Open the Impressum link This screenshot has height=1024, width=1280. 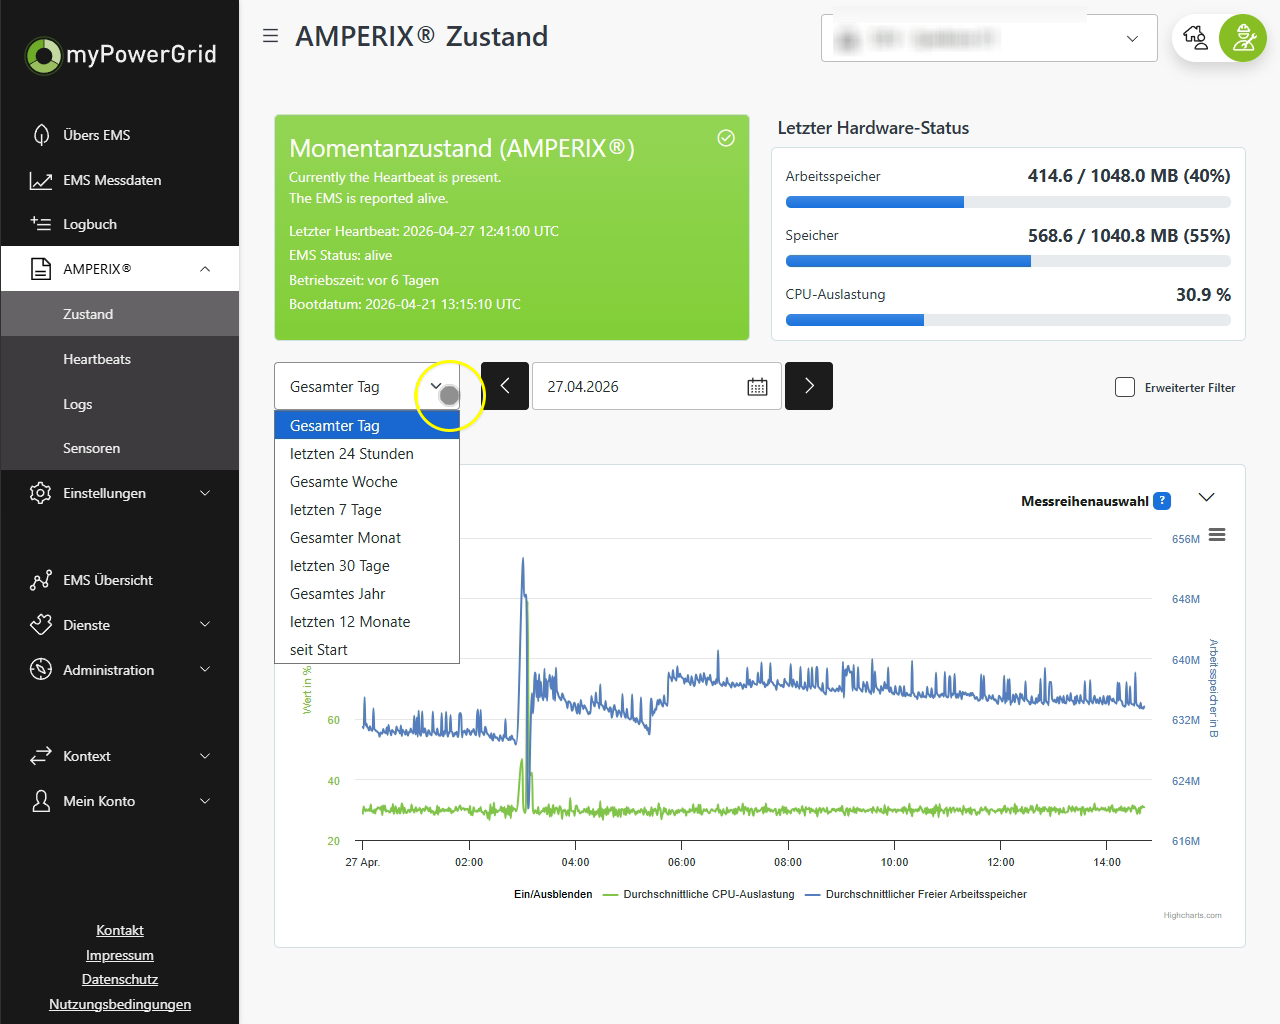(x=120, y=955)
